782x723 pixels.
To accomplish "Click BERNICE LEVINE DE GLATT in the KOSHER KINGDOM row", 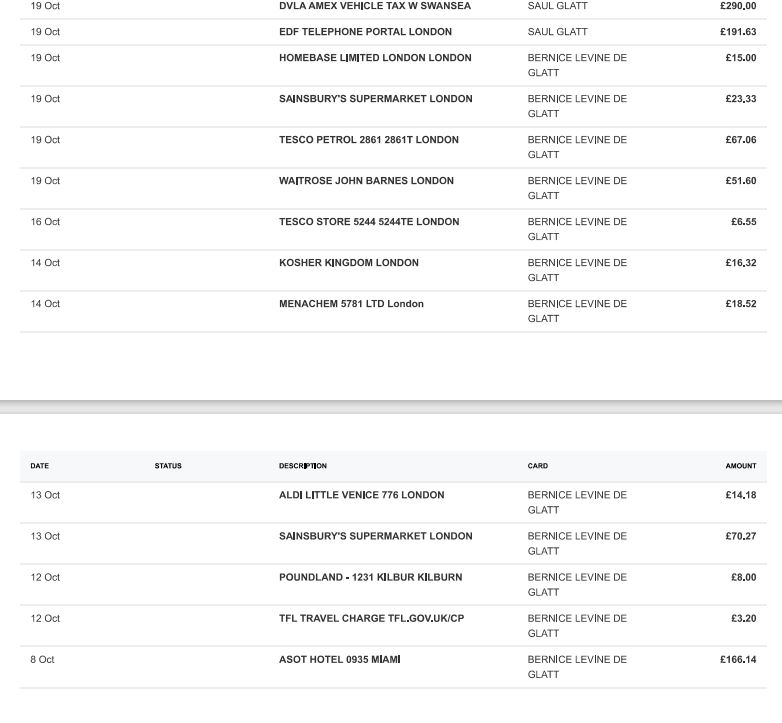I will (x=577, y=270).
